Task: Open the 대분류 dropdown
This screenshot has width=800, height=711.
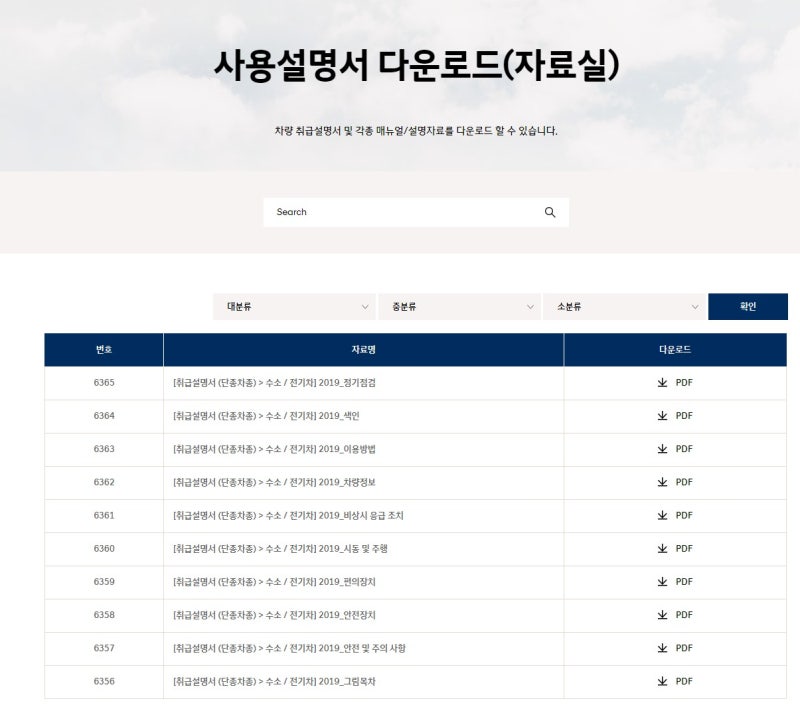Action: (x=294, y=307)
